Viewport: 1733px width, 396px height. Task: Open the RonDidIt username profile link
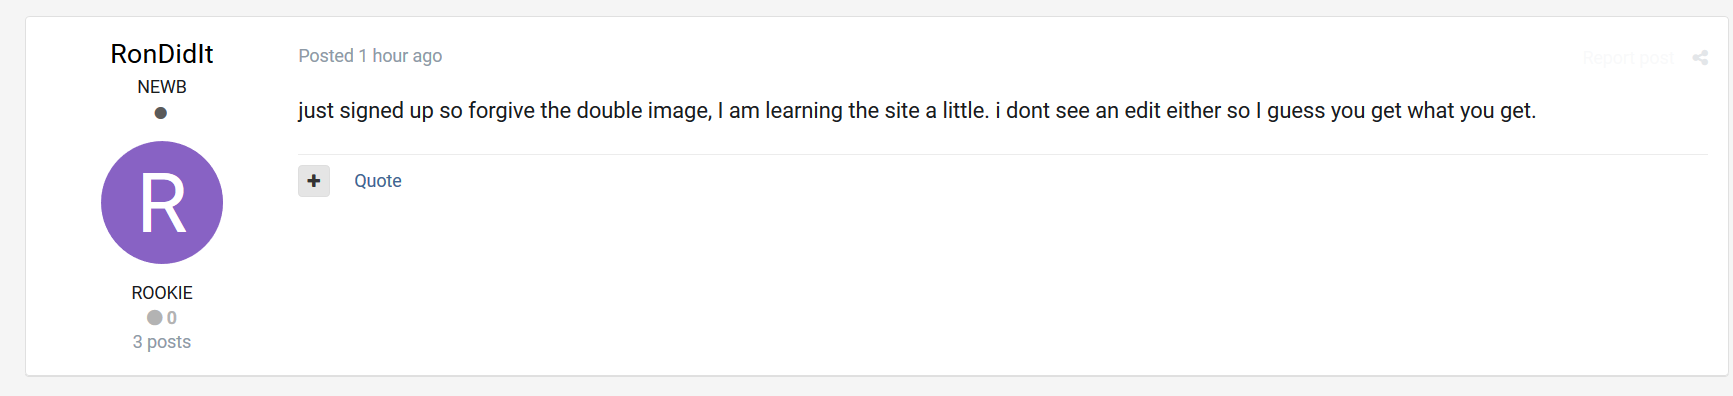click(x=162, y=54)
